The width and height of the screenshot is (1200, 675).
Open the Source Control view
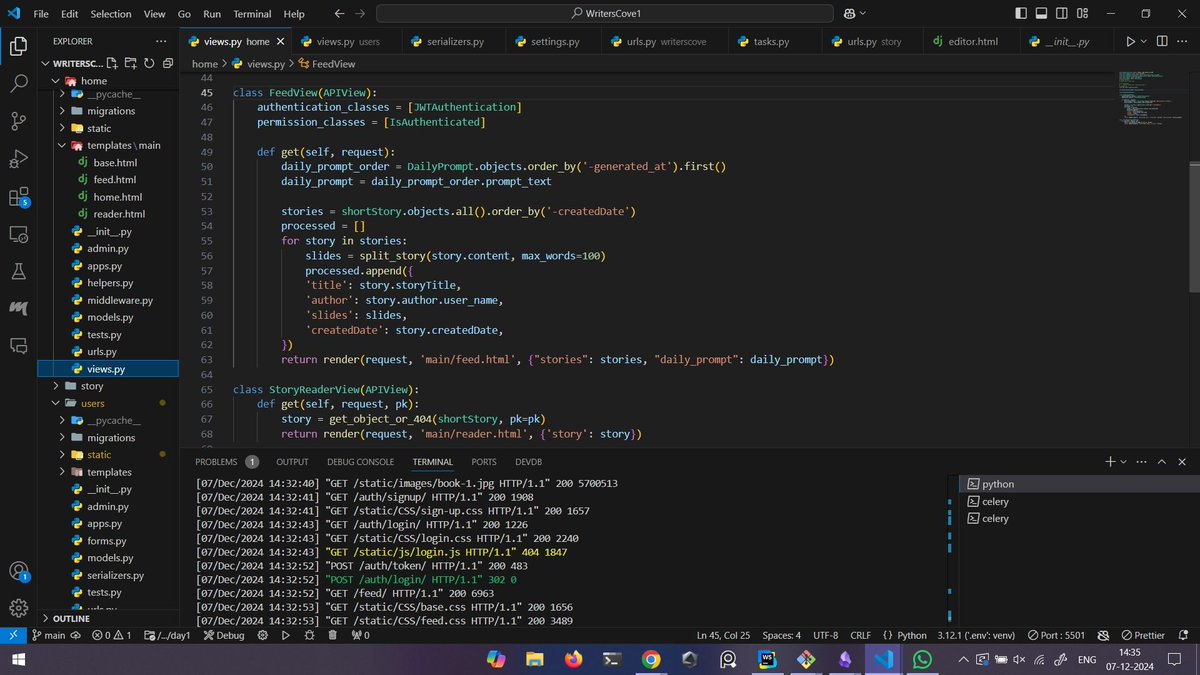tap(18, 121)
